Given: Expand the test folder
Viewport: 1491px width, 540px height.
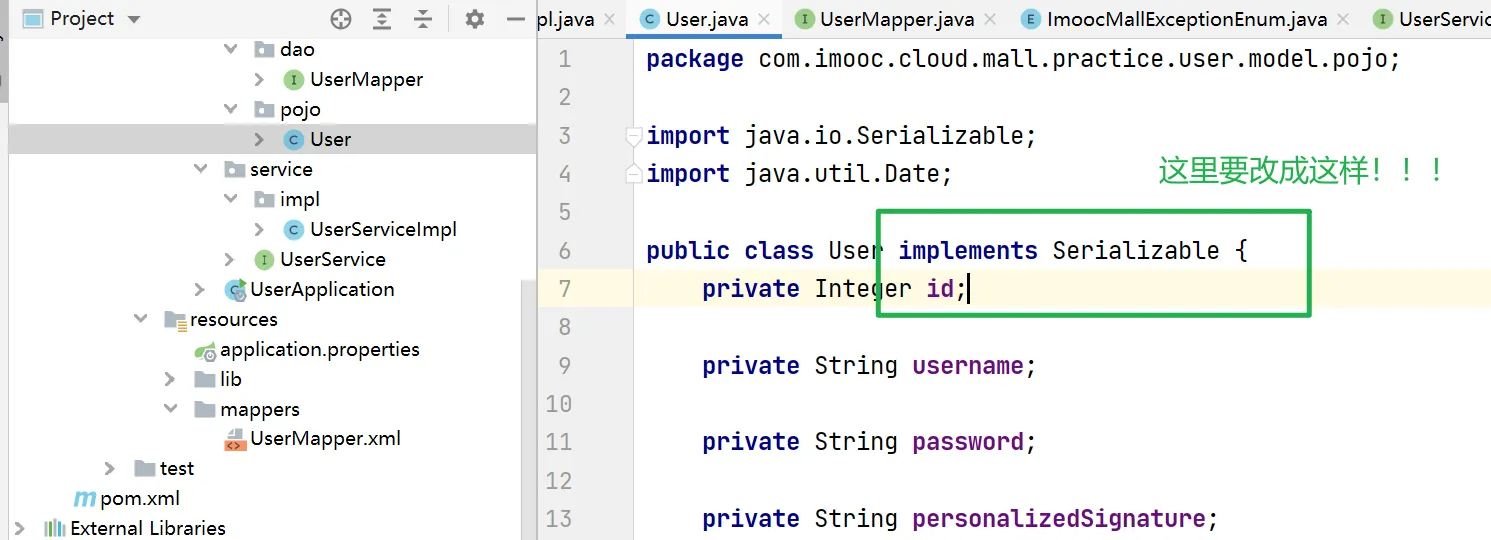Looking at the screenshot, I should click(x=112, y=468).
